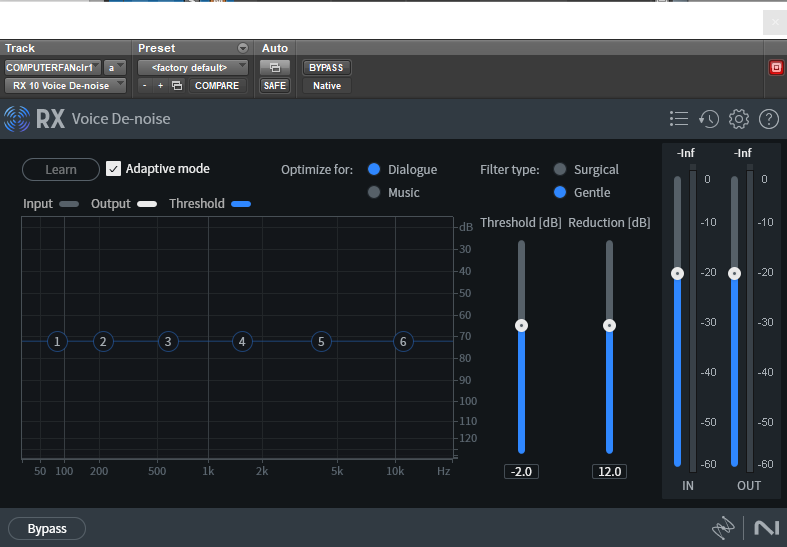The height and width of the screenshot is (547, 787).
Task: Open the help question mark icon
Action: pyautogui.click(x=768, y=119)
